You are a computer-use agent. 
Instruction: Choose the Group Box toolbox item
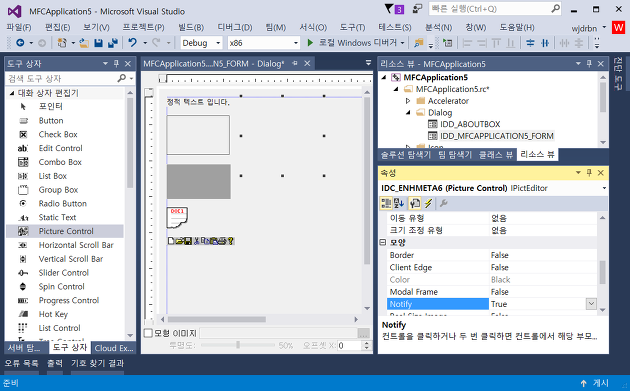[x=58, y=190]
